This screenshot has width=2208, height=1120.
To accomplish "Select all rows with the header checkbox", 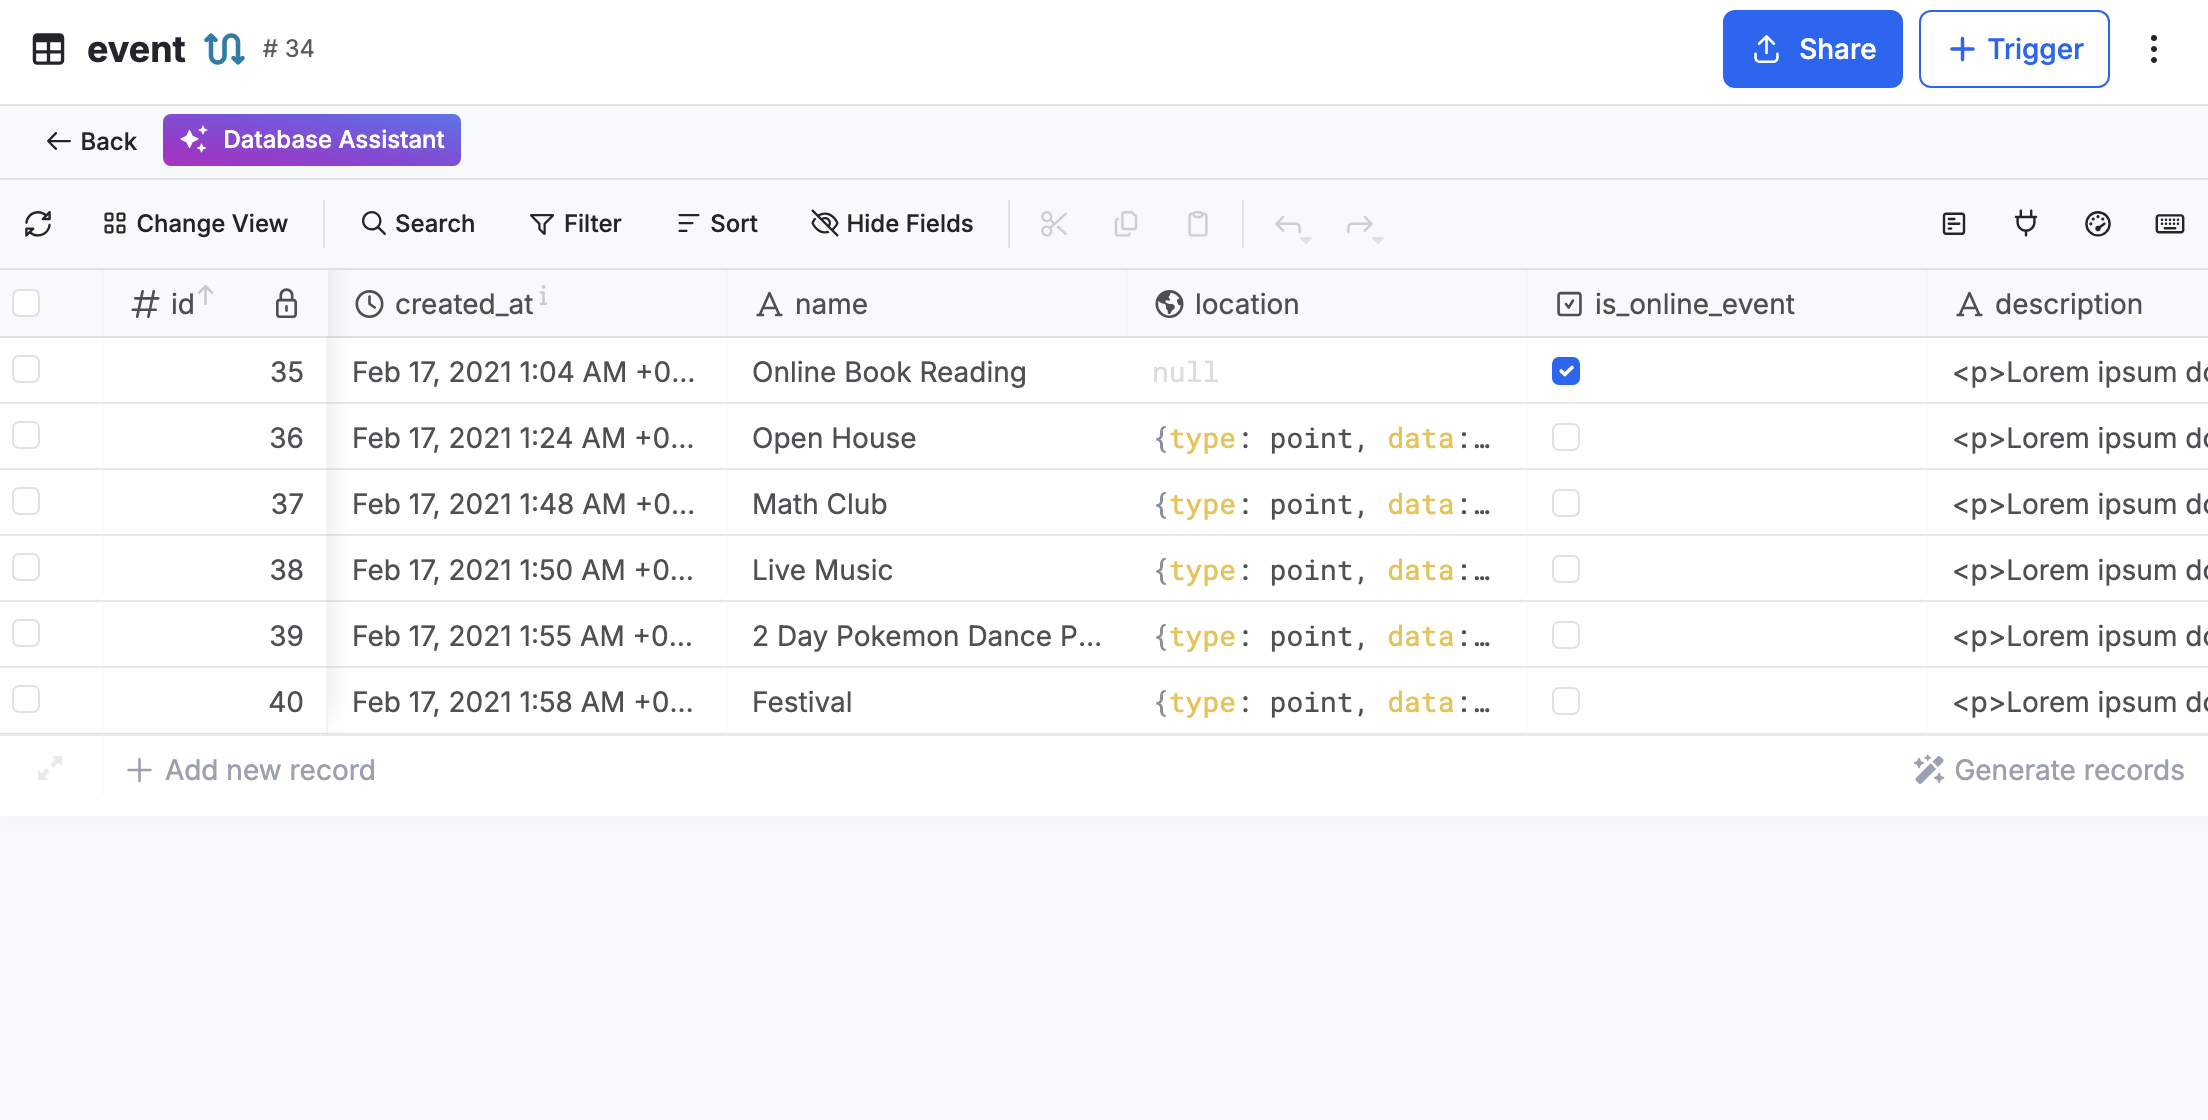I will [25, 302].
